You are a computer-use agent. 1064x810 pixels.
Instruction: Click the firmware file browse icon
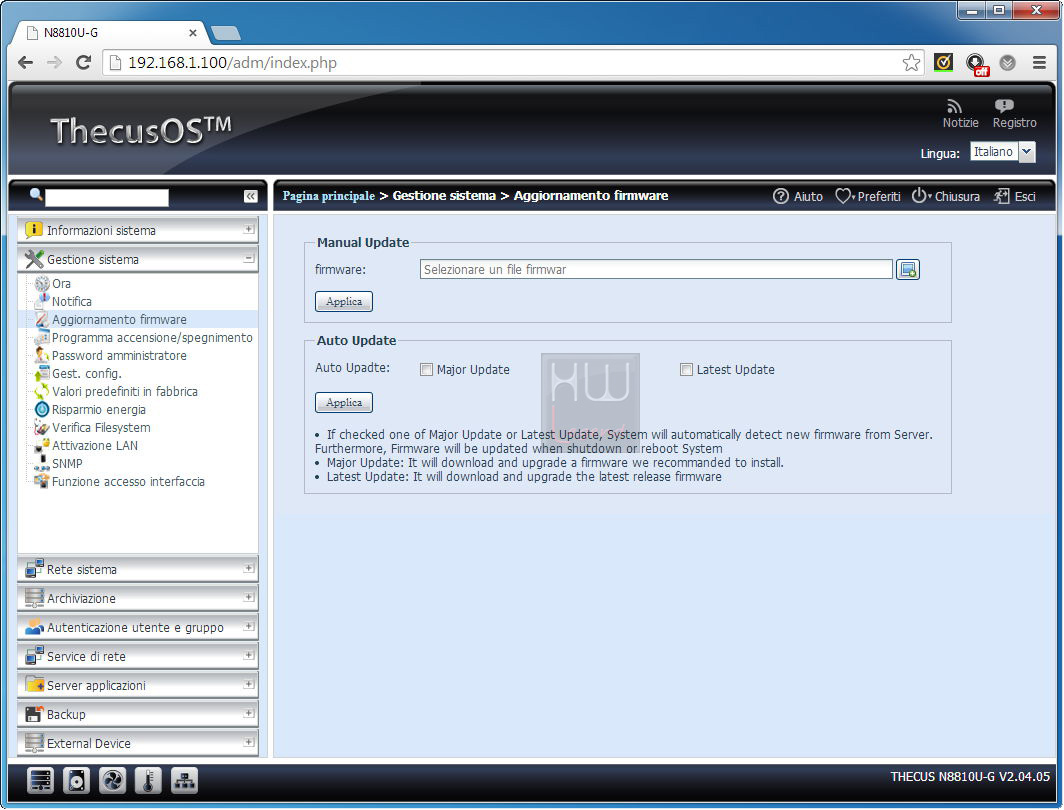pyautogui.click(x=907, y=269)
